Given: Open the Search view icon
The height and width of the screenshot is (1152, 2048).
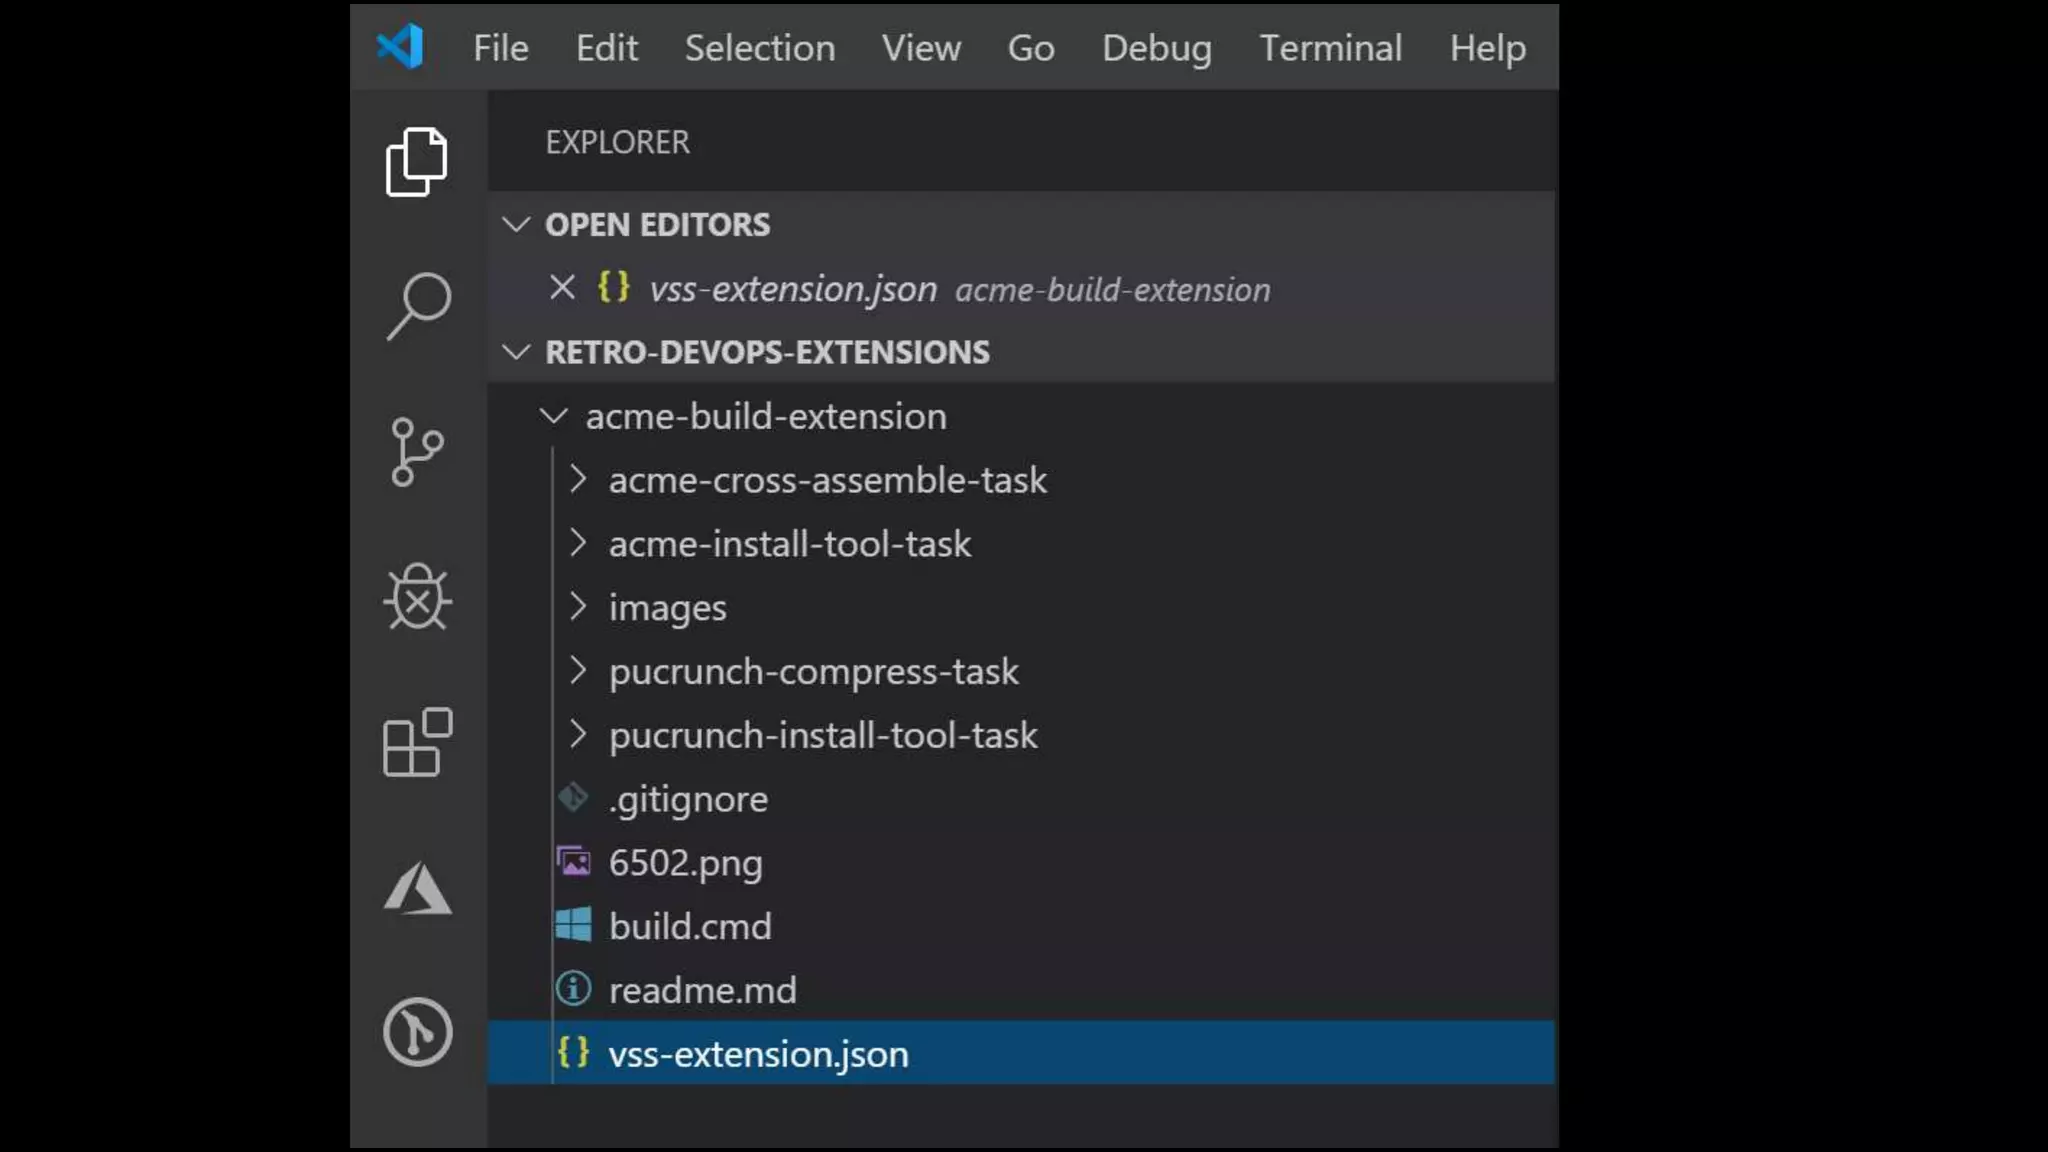Looking at the screenshot, I should (418, 306).
